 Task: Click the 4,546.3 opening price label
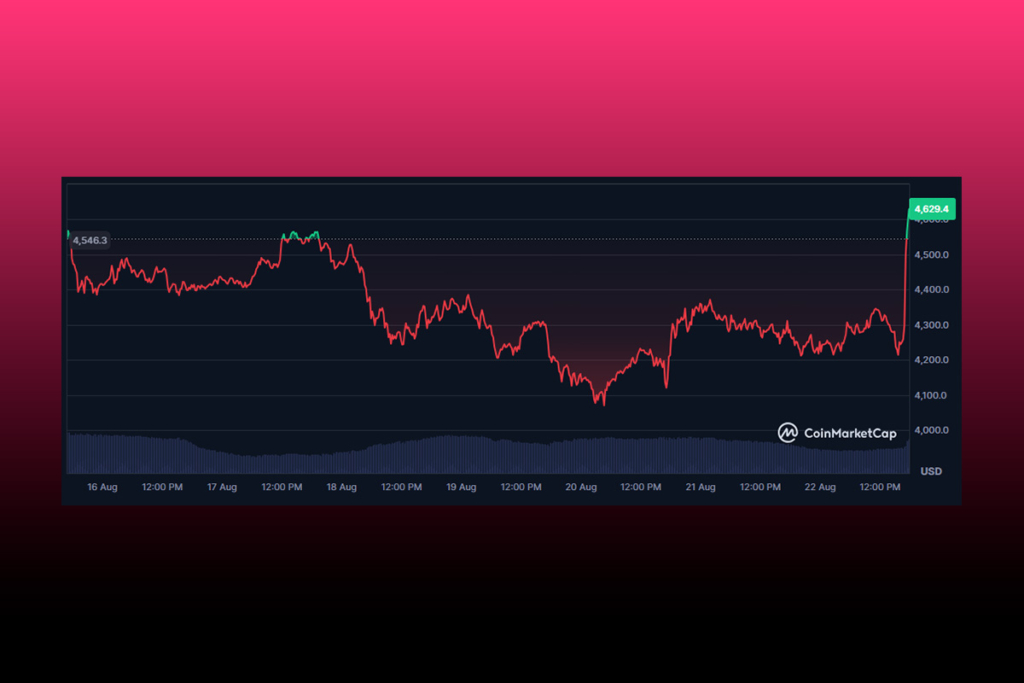[x=90, y=240]
